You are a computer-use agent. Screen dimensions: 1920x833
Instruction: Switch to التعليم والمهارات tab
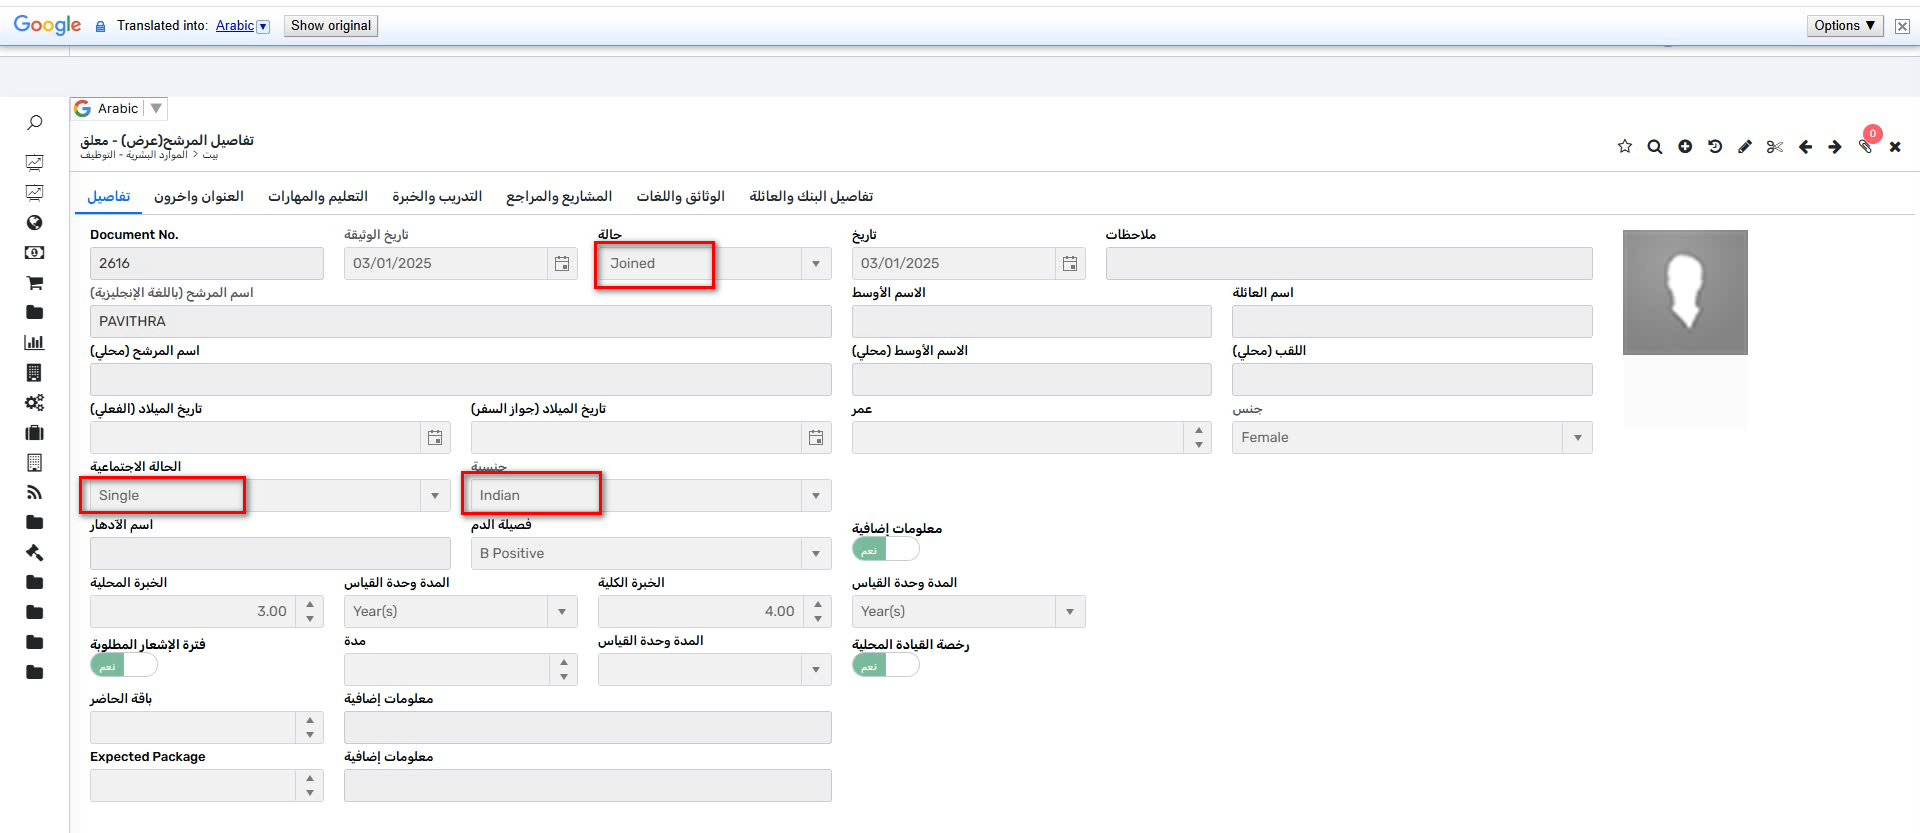pyautogui.click(x=317, y=197)
